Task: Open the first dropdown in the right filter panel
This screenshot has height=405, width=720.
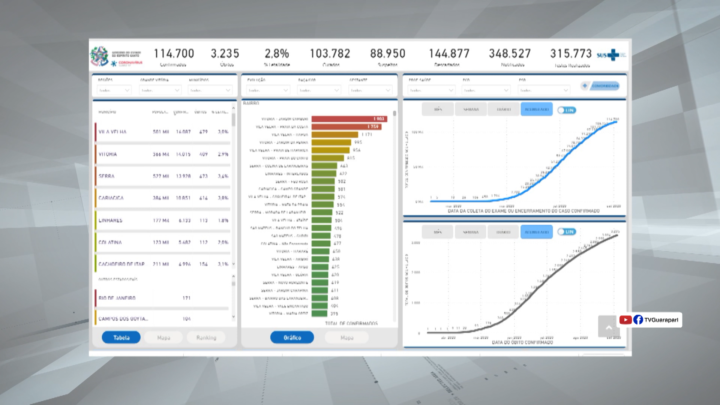Action: click(431, 90)
